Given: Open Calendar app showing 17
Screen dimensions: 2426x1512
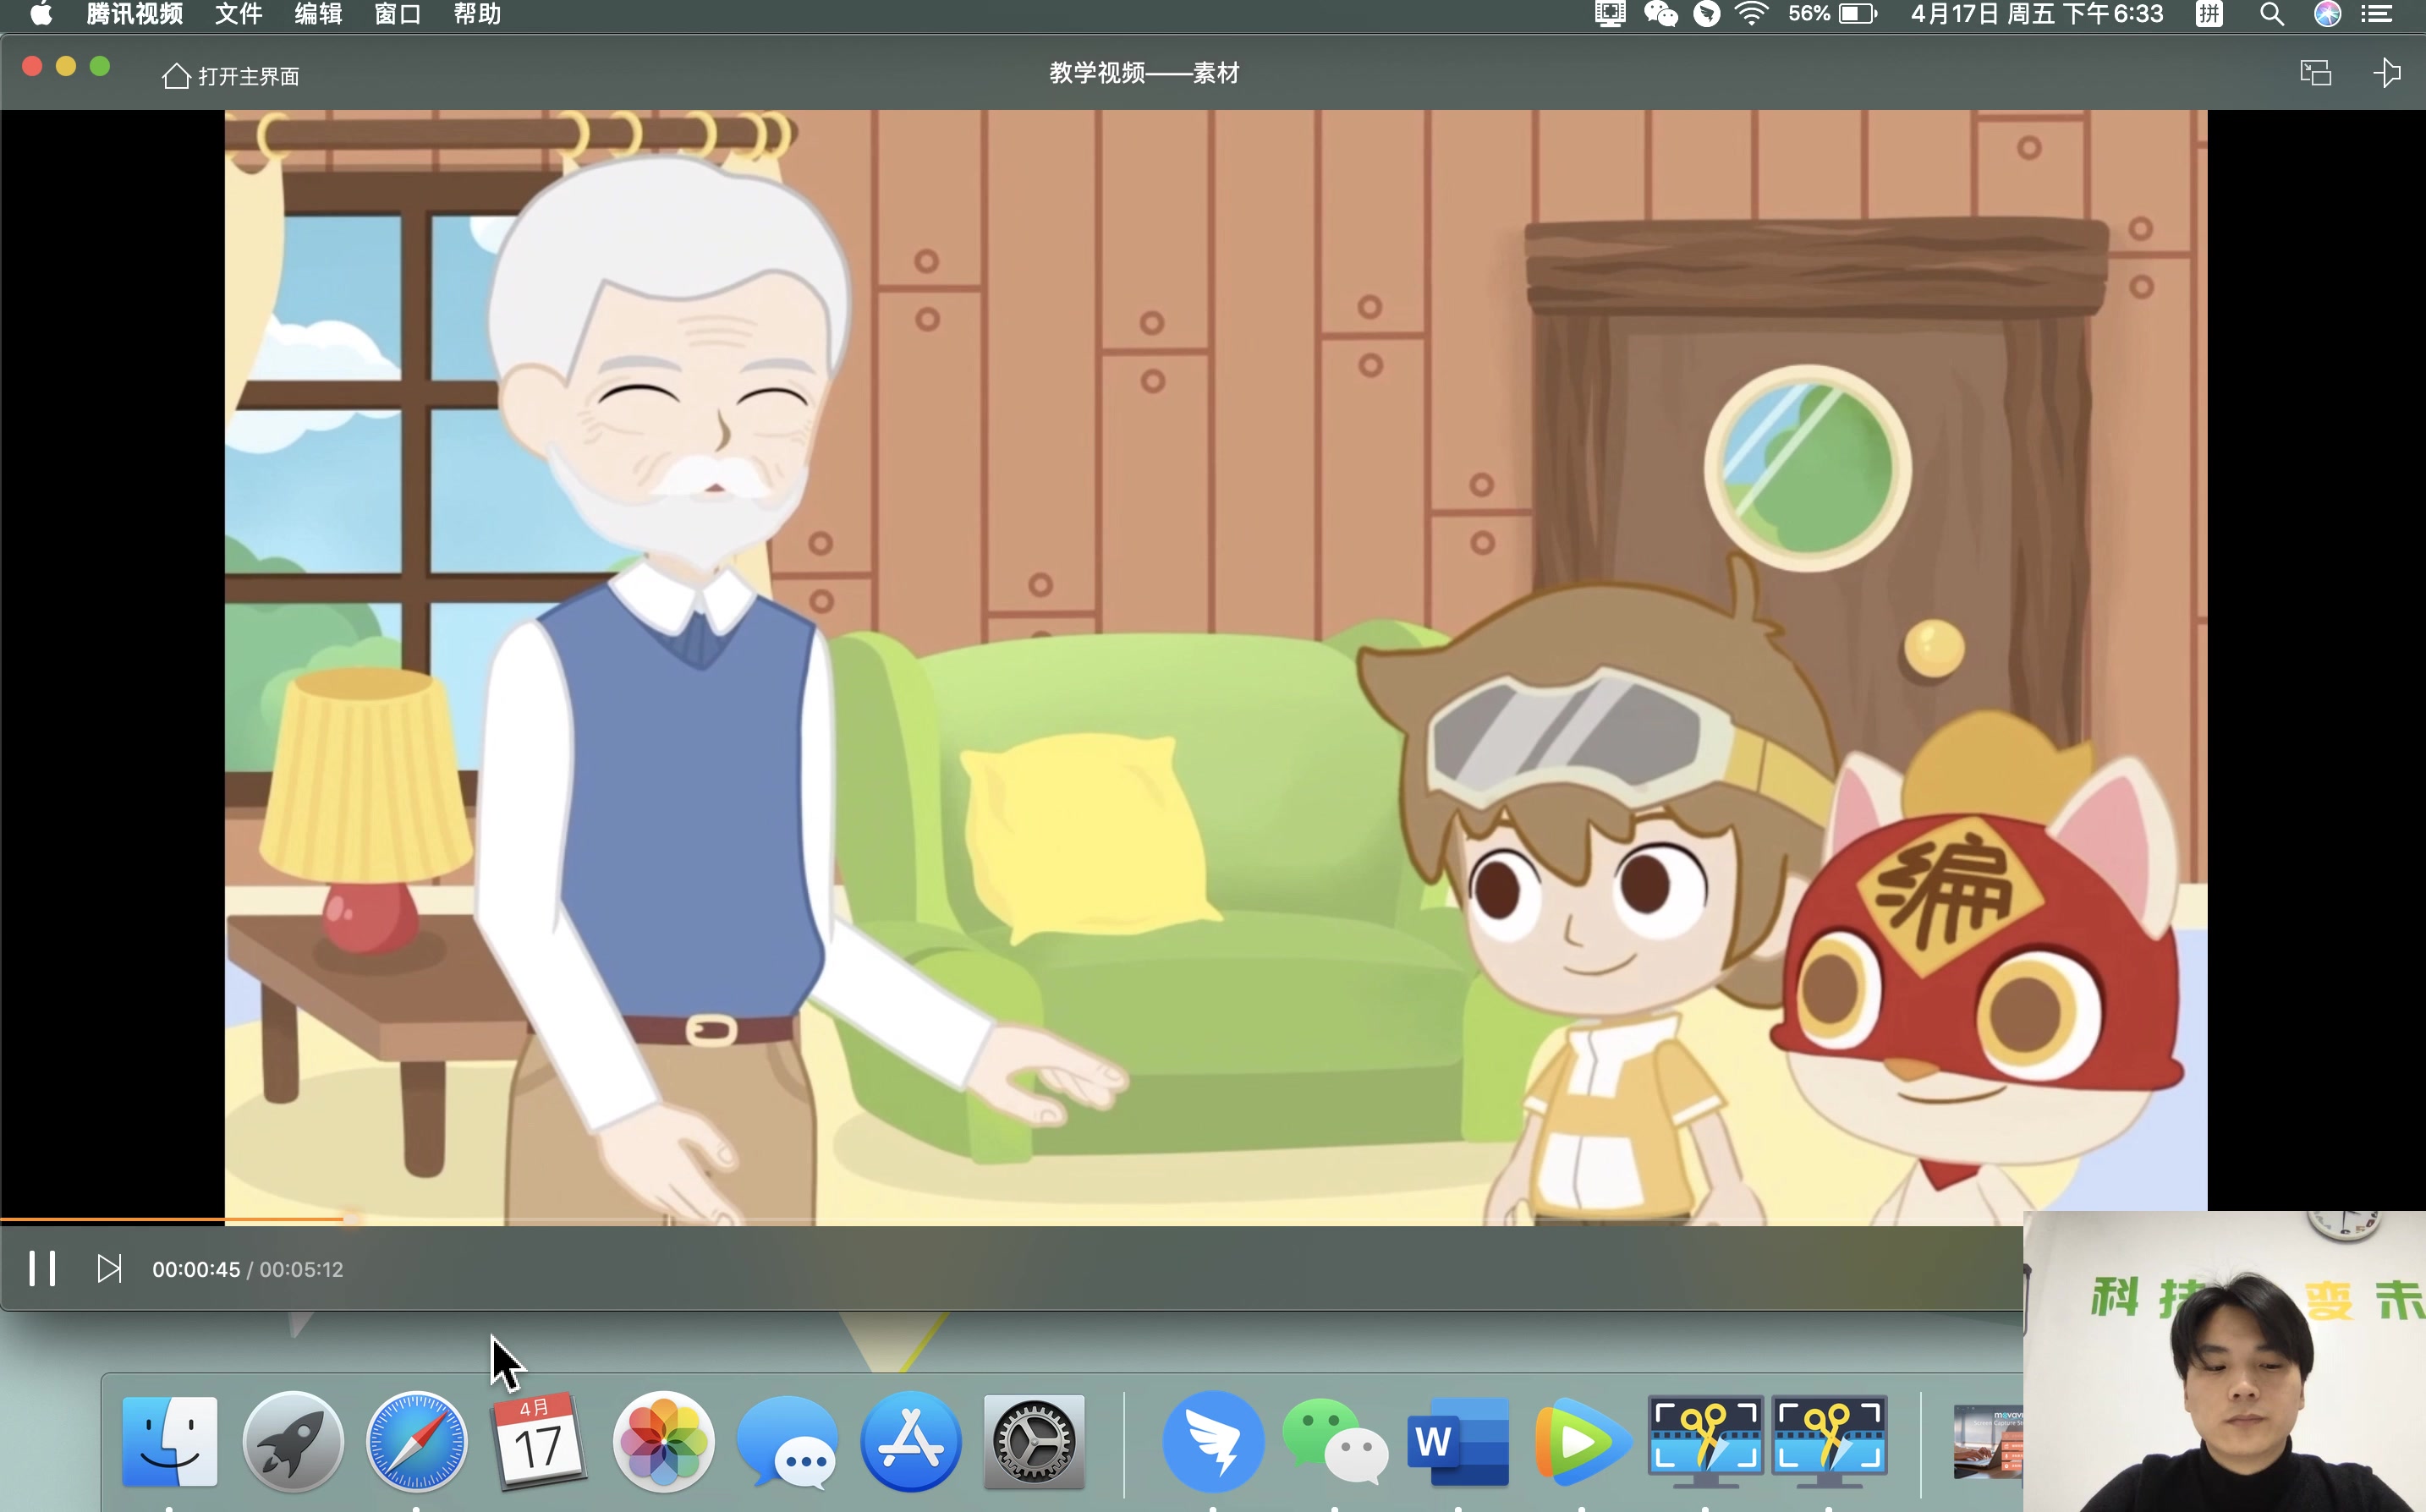Looking at the screenshot, I should (x=540, y=1443).
